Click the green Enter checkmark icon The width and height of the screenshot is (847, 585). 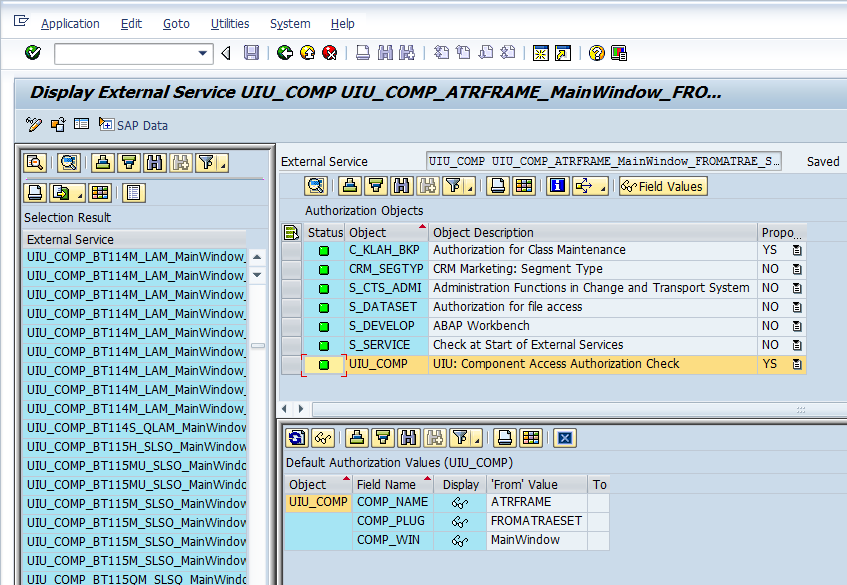point(33,52)
